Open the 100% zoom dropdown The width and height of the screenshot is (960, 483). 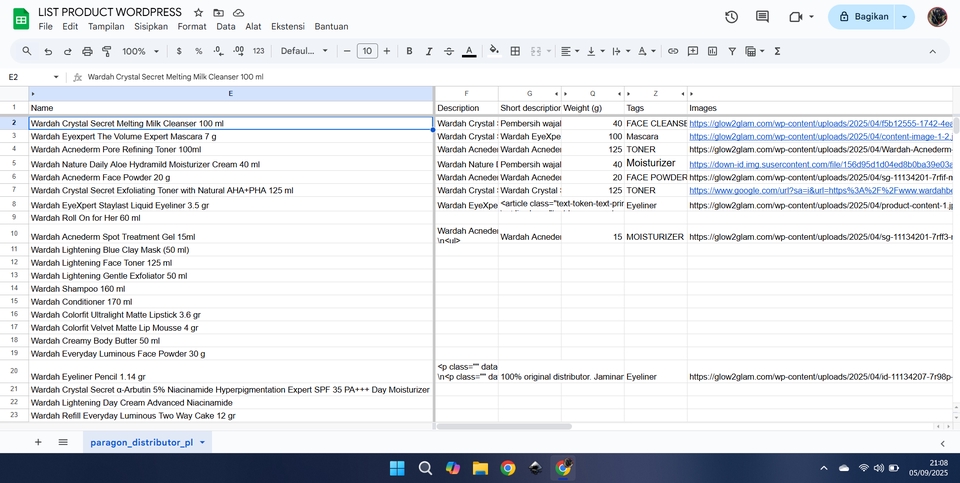pos(140,51)
